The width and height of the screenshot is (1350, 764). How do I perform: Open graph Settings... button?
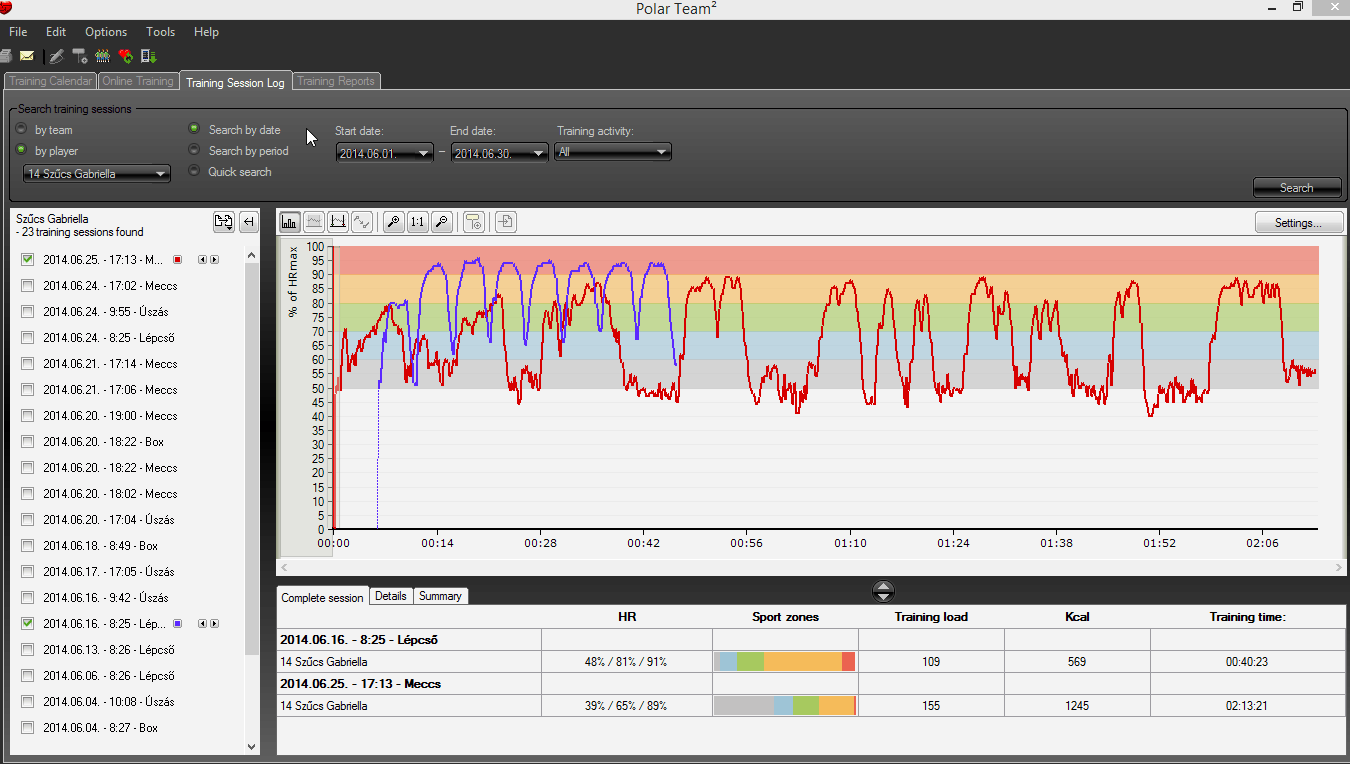point(1299,222)
